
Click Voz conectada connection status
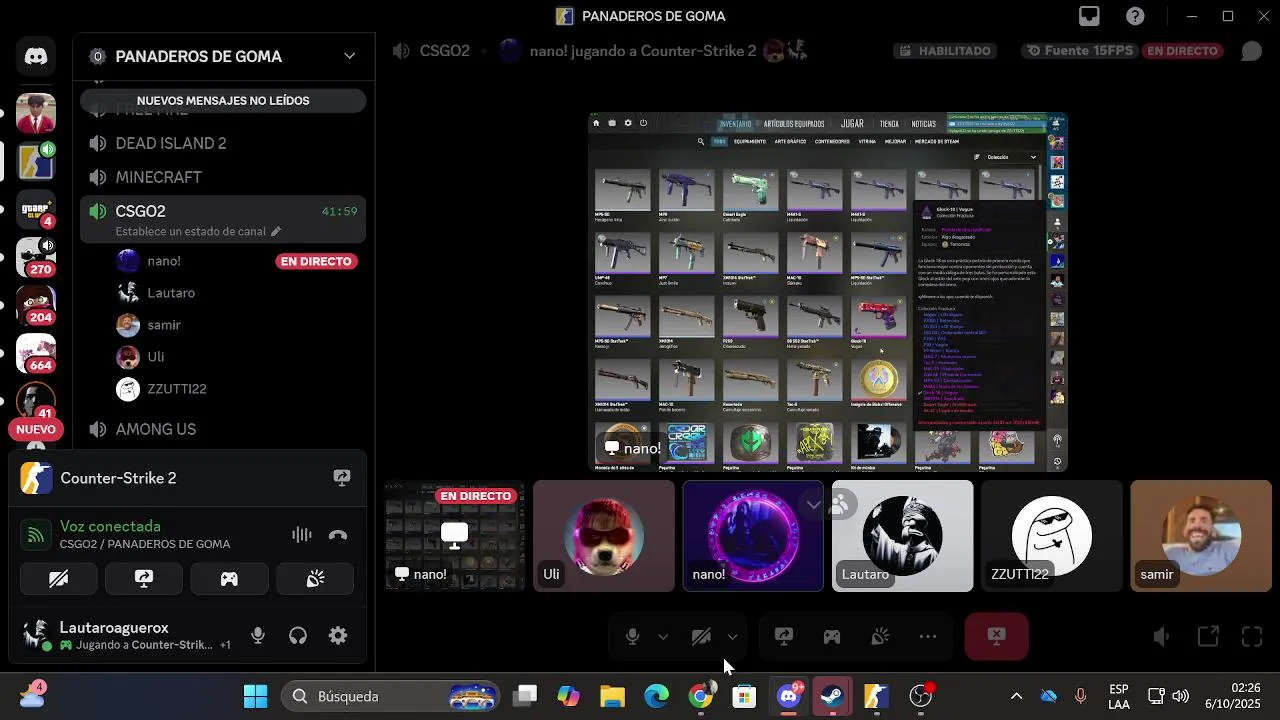[110, 526]
